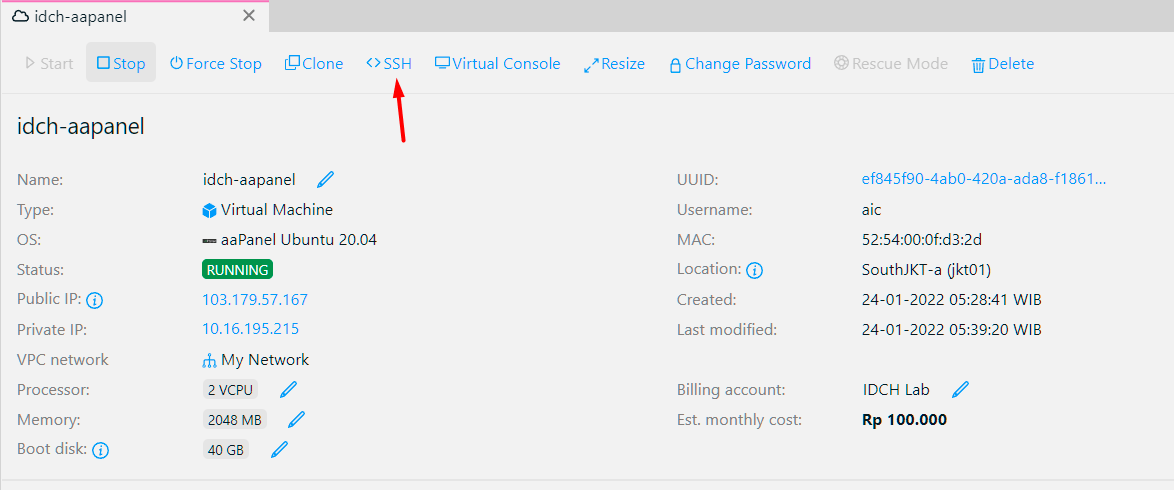
Task: Close the idch-aapanel tab
Action: coord(249,16)
